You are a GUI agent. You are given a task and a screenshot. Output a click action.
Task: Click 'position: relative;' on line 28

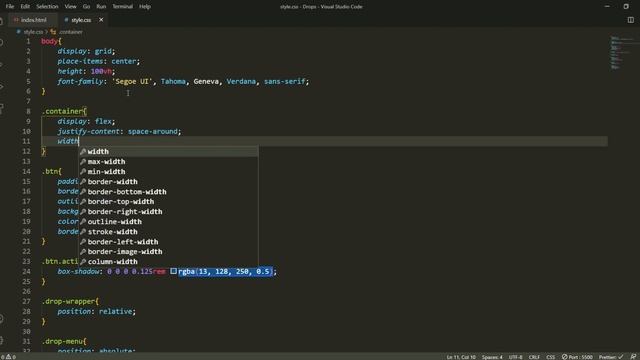coord(96,311)
